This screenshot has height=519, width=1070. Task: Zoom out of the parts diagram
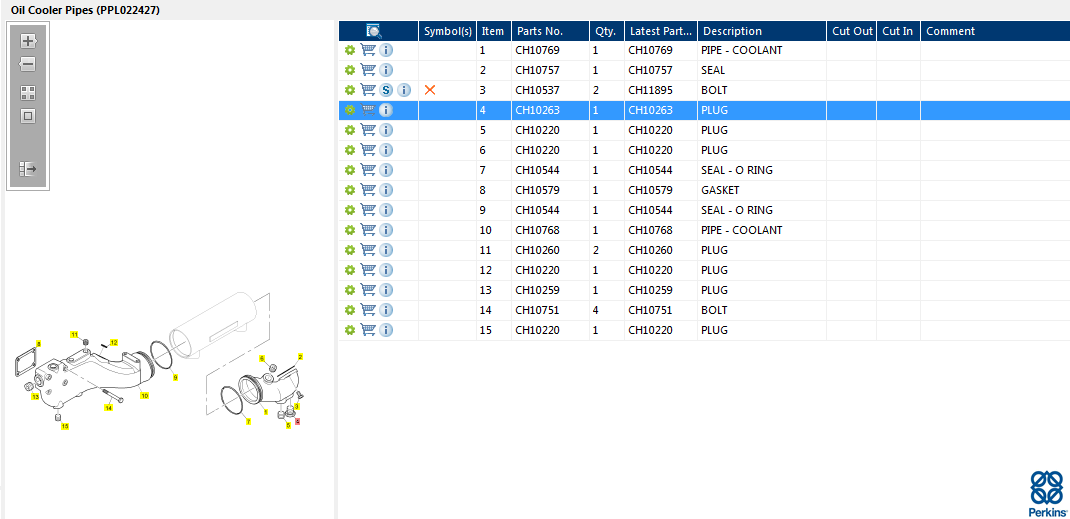[28, 65]
